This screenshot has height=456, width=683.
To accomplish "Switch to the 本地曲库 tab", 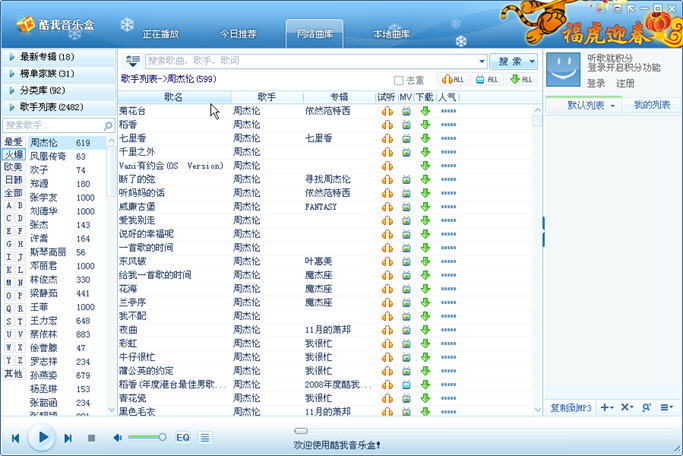I will tap(391, 34).
